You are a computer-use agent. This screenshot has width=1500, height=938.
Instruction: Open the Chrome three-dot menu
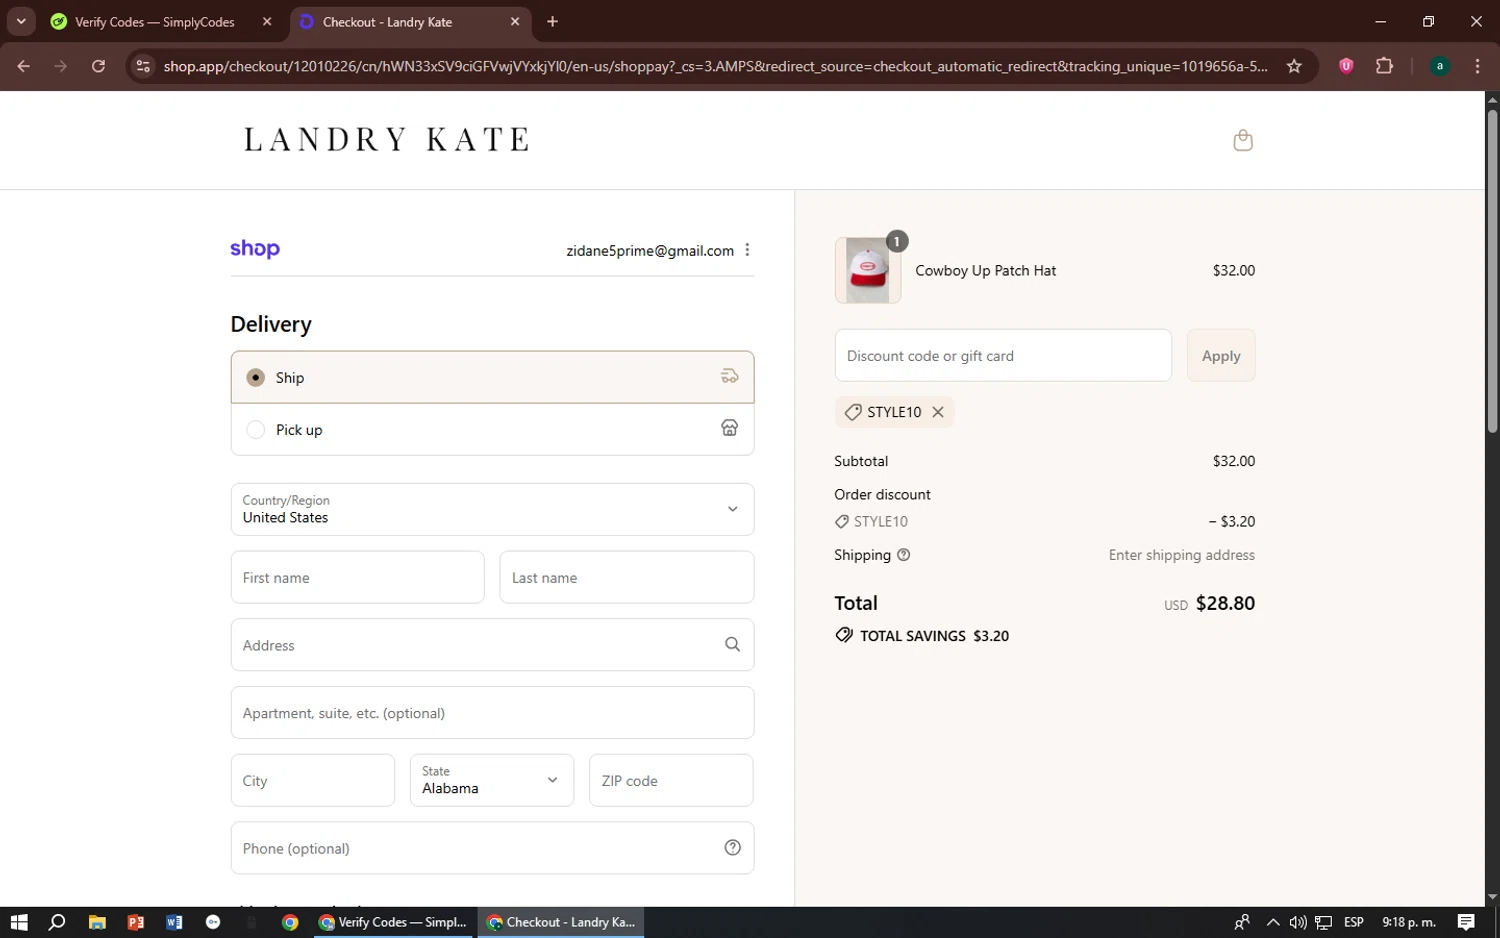click(1477, 66)
